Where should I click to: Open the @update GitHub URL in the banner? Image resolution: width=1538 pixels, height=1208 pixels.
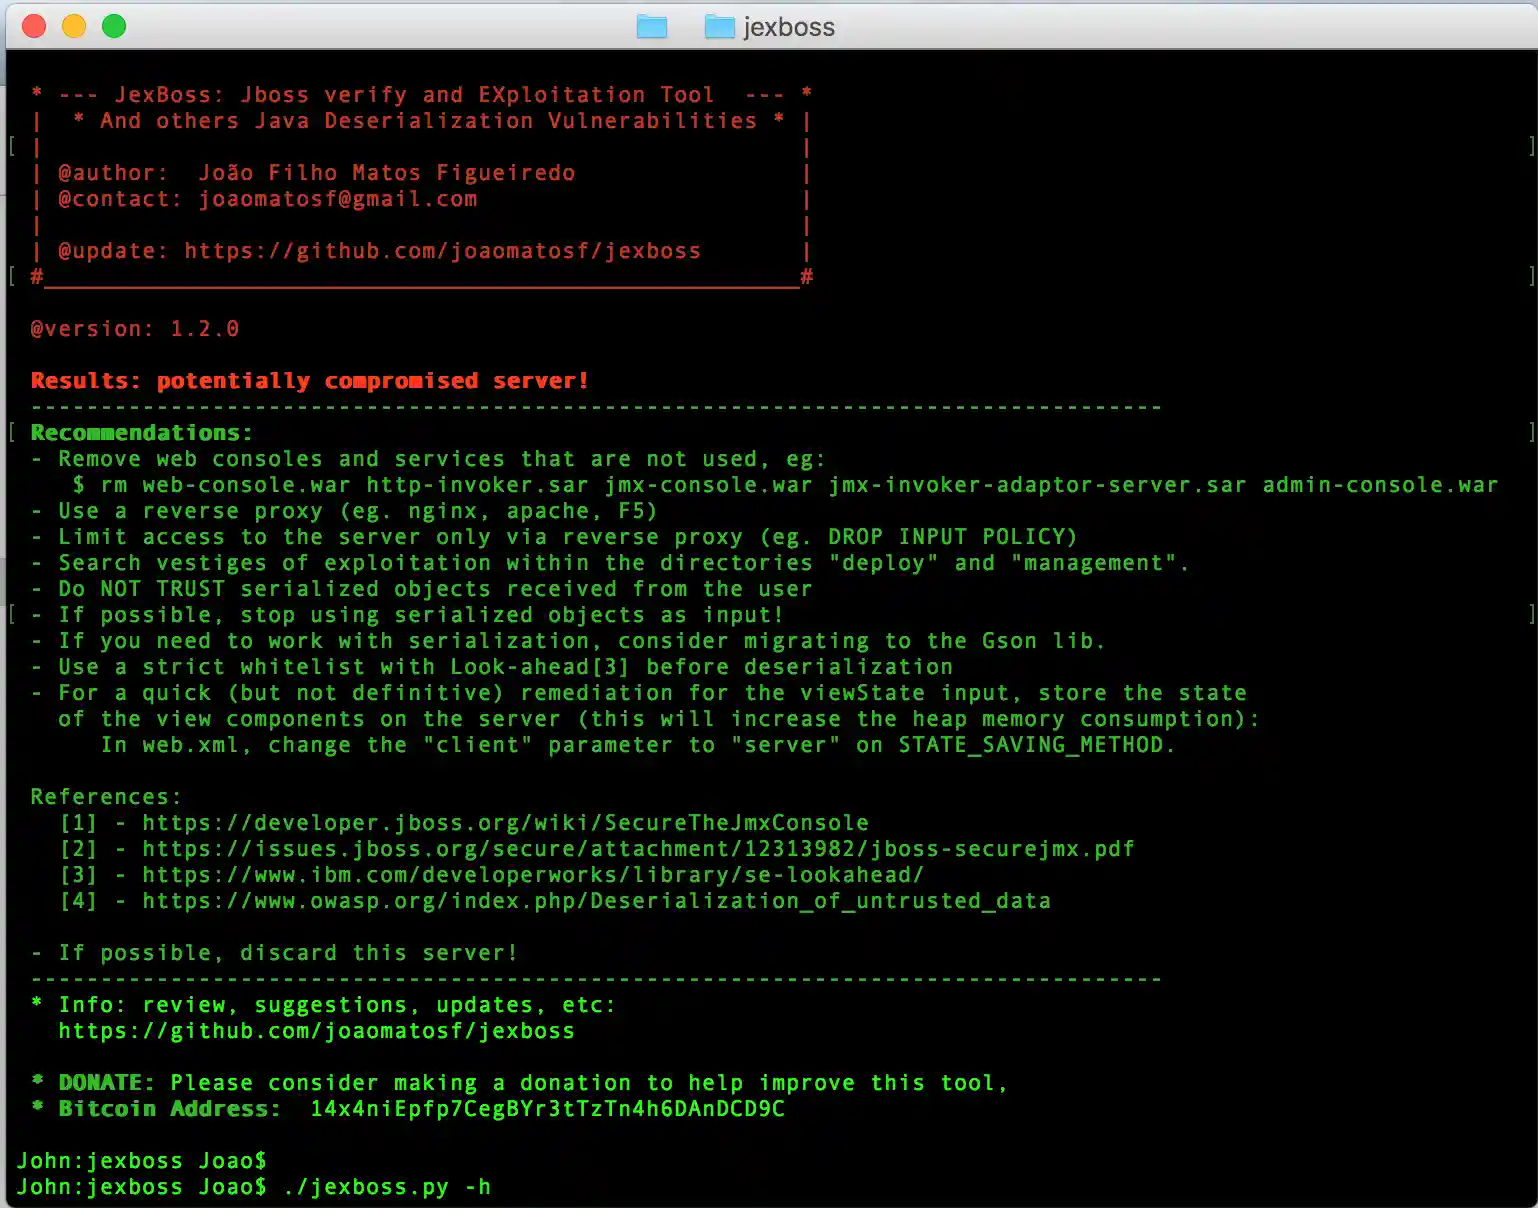point(442,251)
